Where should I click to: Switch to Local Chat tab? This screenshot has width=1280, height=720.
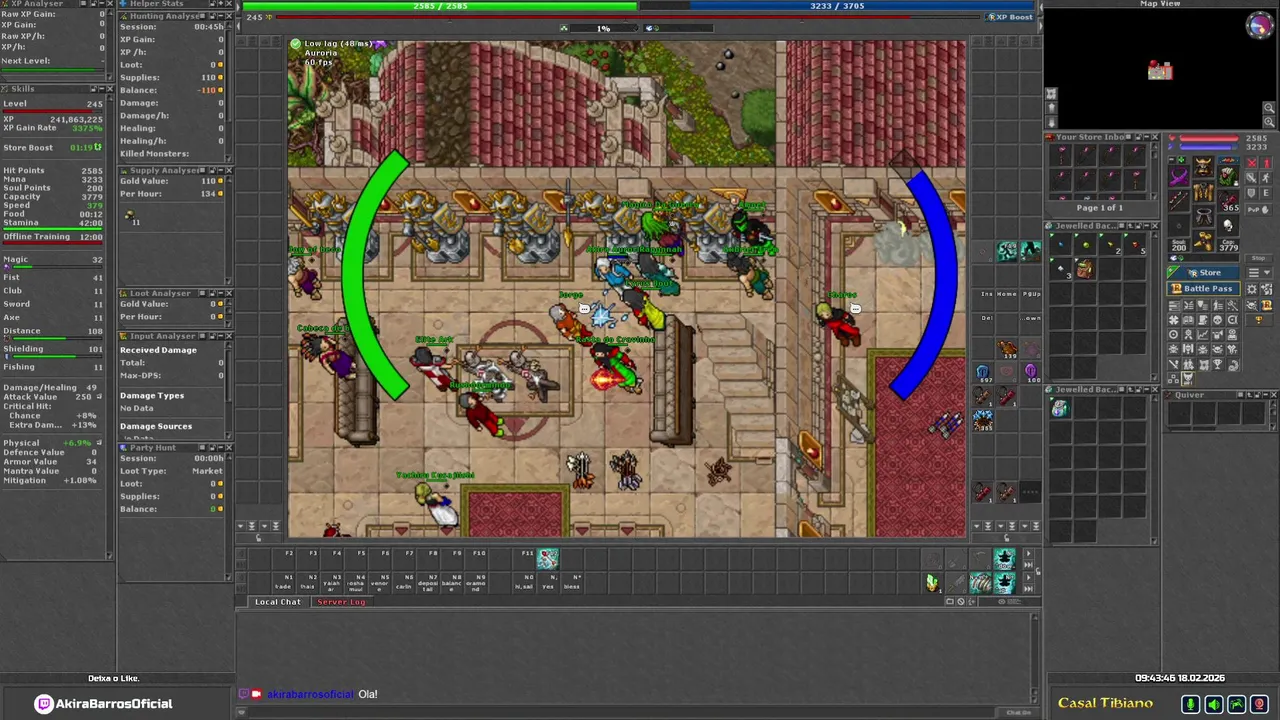click(x=277, y=602)
